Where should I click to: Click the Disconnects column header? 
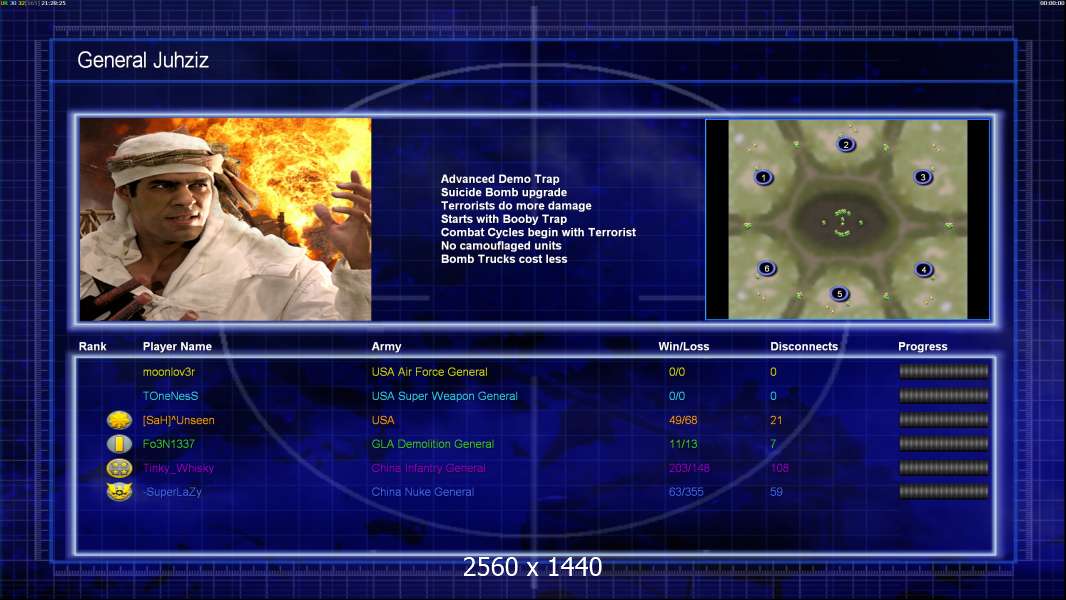[x=804, y=347]
